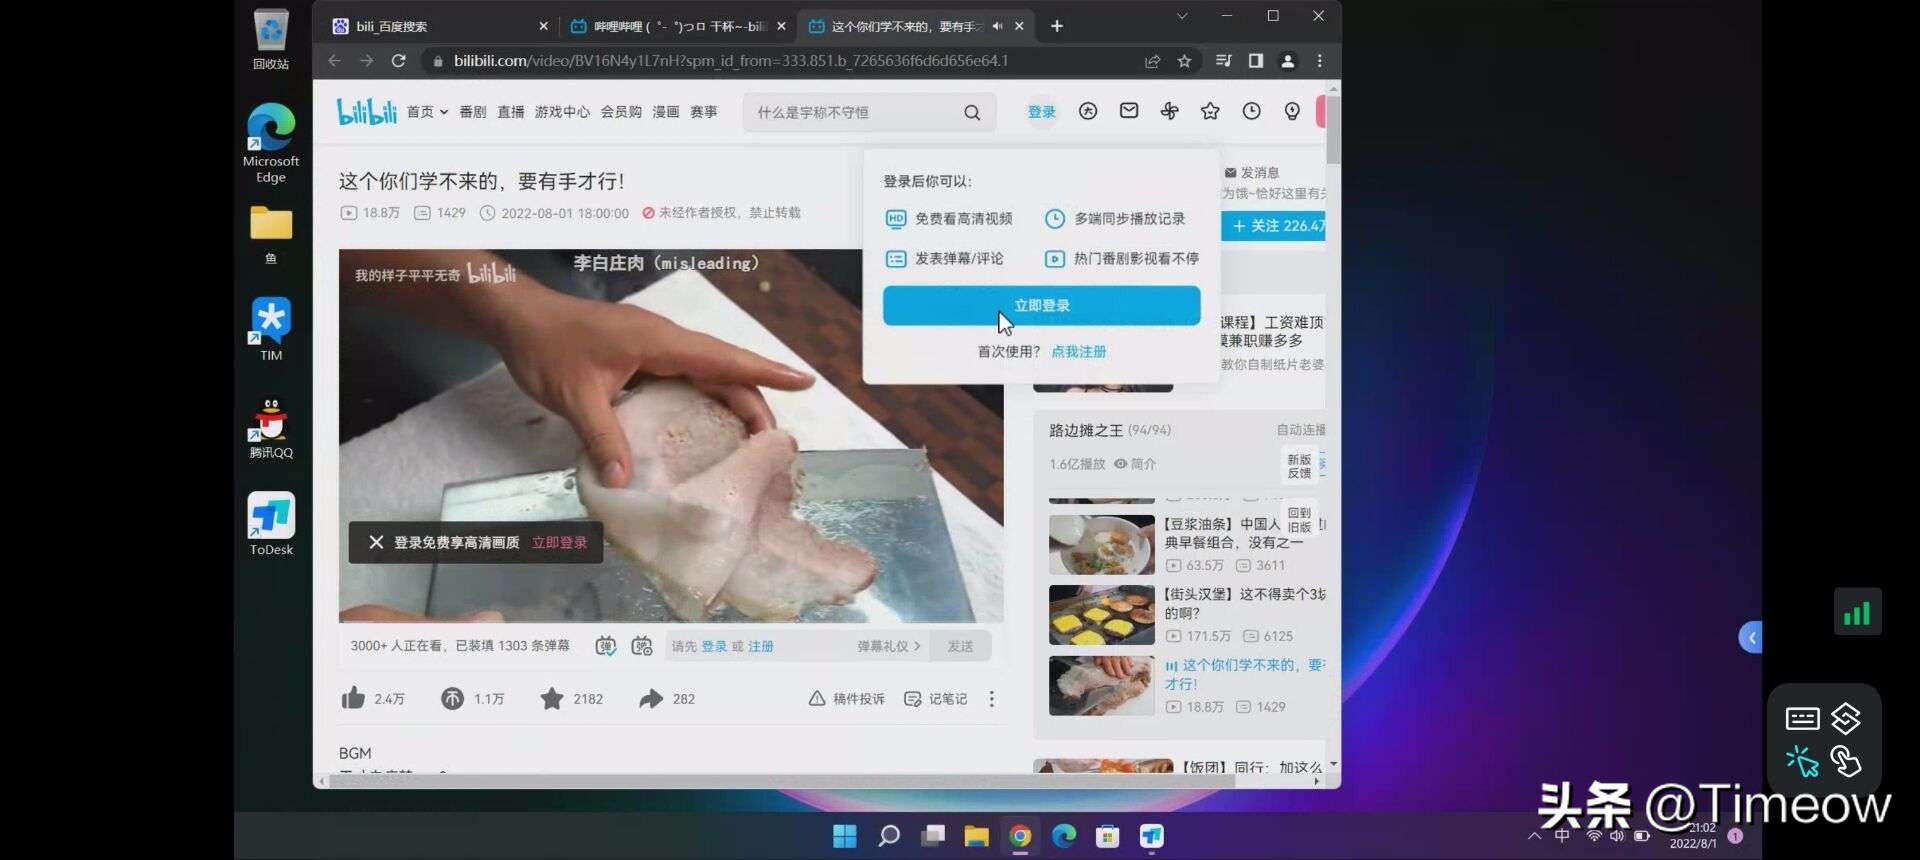This screenshot has width=1920, height=860.
Task: Open the 饭团 video title
Action: coord(1252,767)
